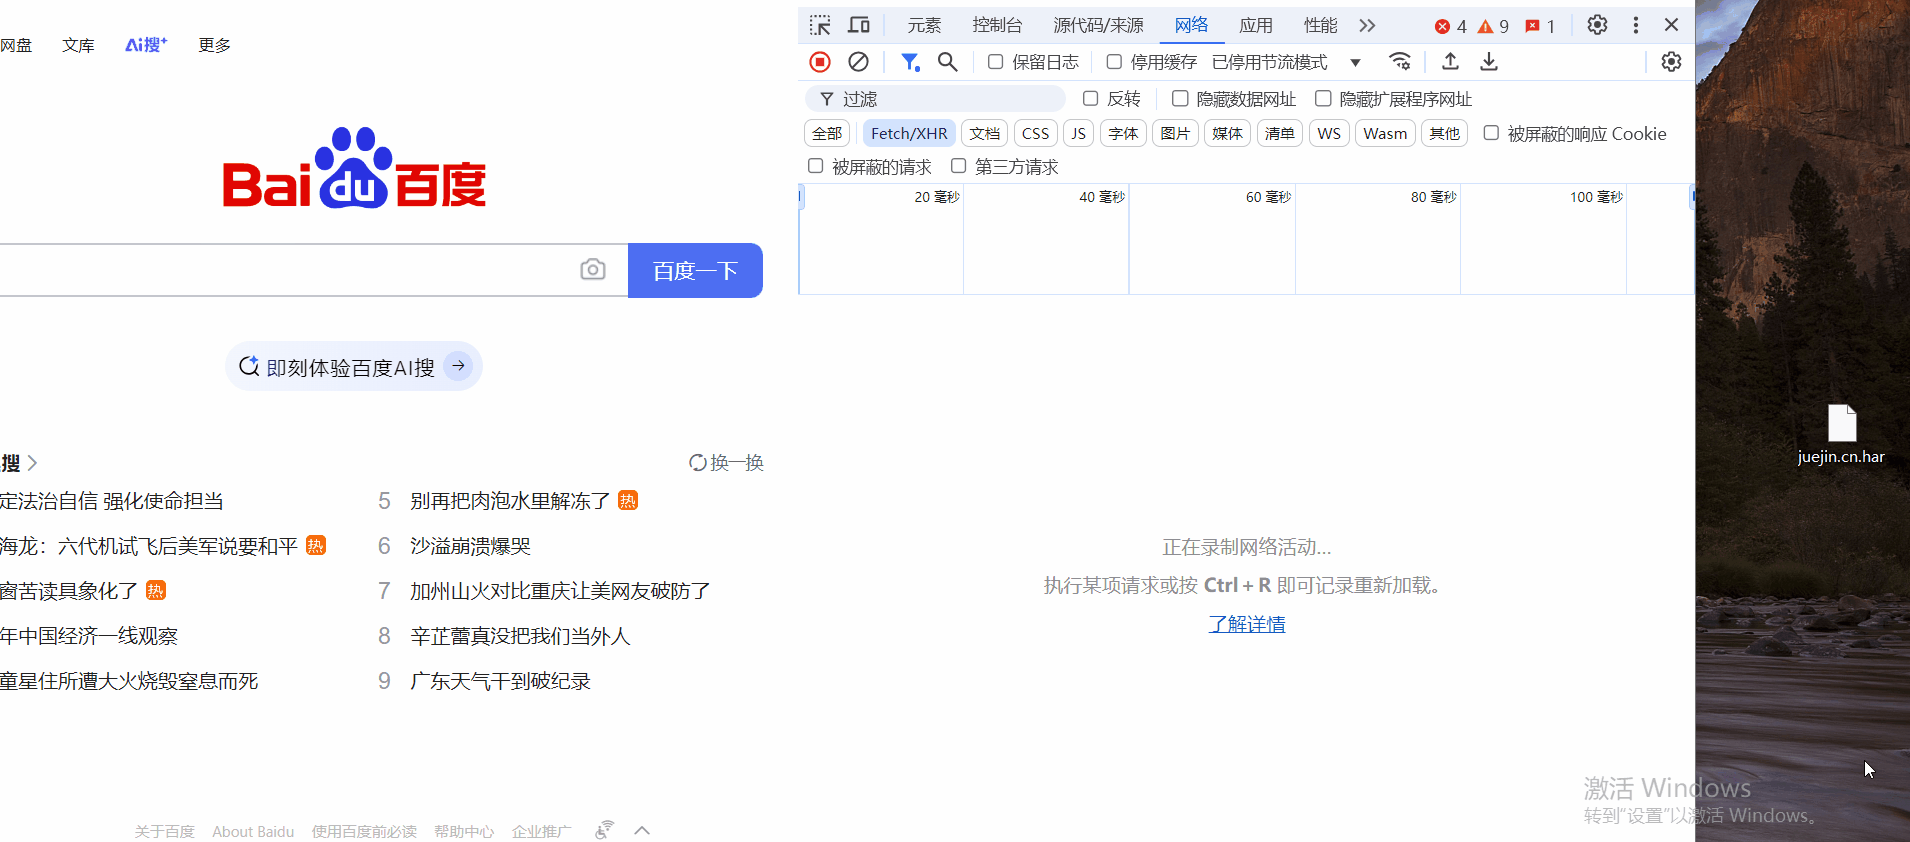Activate the element inspector picker icon
This screenshot has width=1910, height=842.
click(x=820, y=25)
